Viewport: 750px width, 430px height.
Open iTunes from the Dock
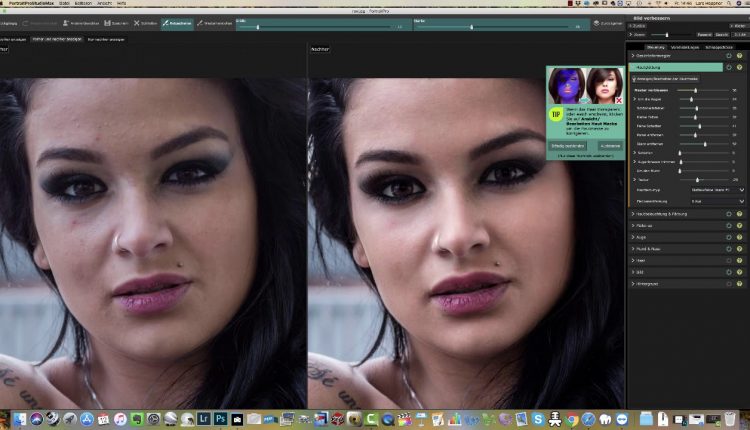tap(120, 420)
